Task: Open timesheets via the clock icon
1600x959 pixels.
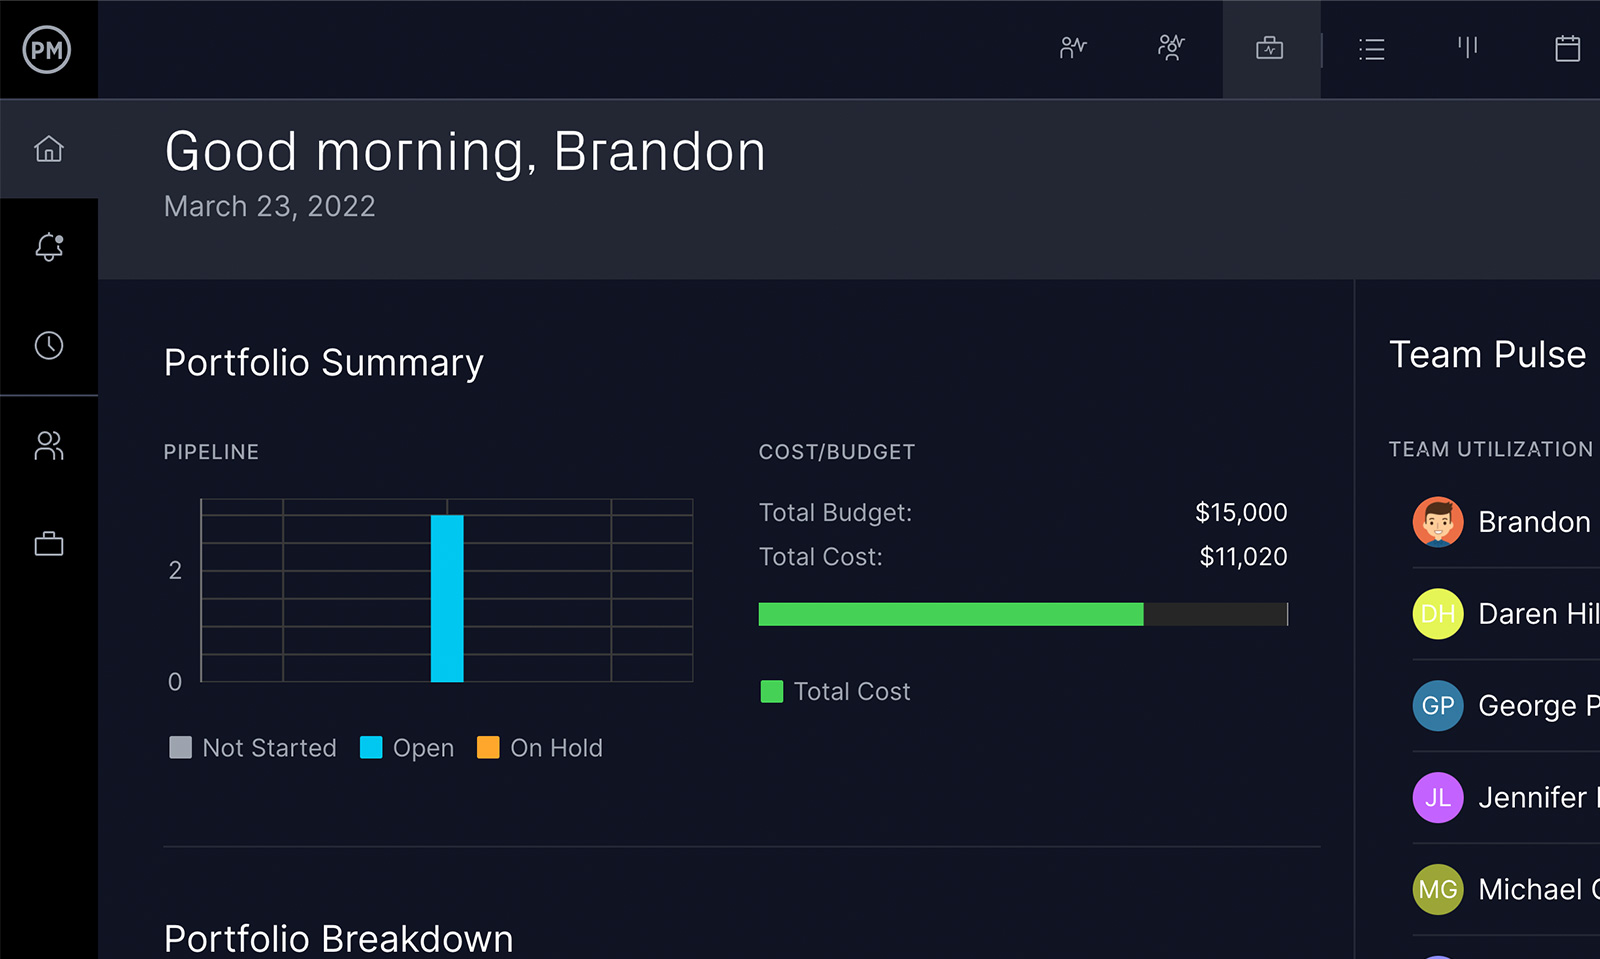Action: coord(48,345)
